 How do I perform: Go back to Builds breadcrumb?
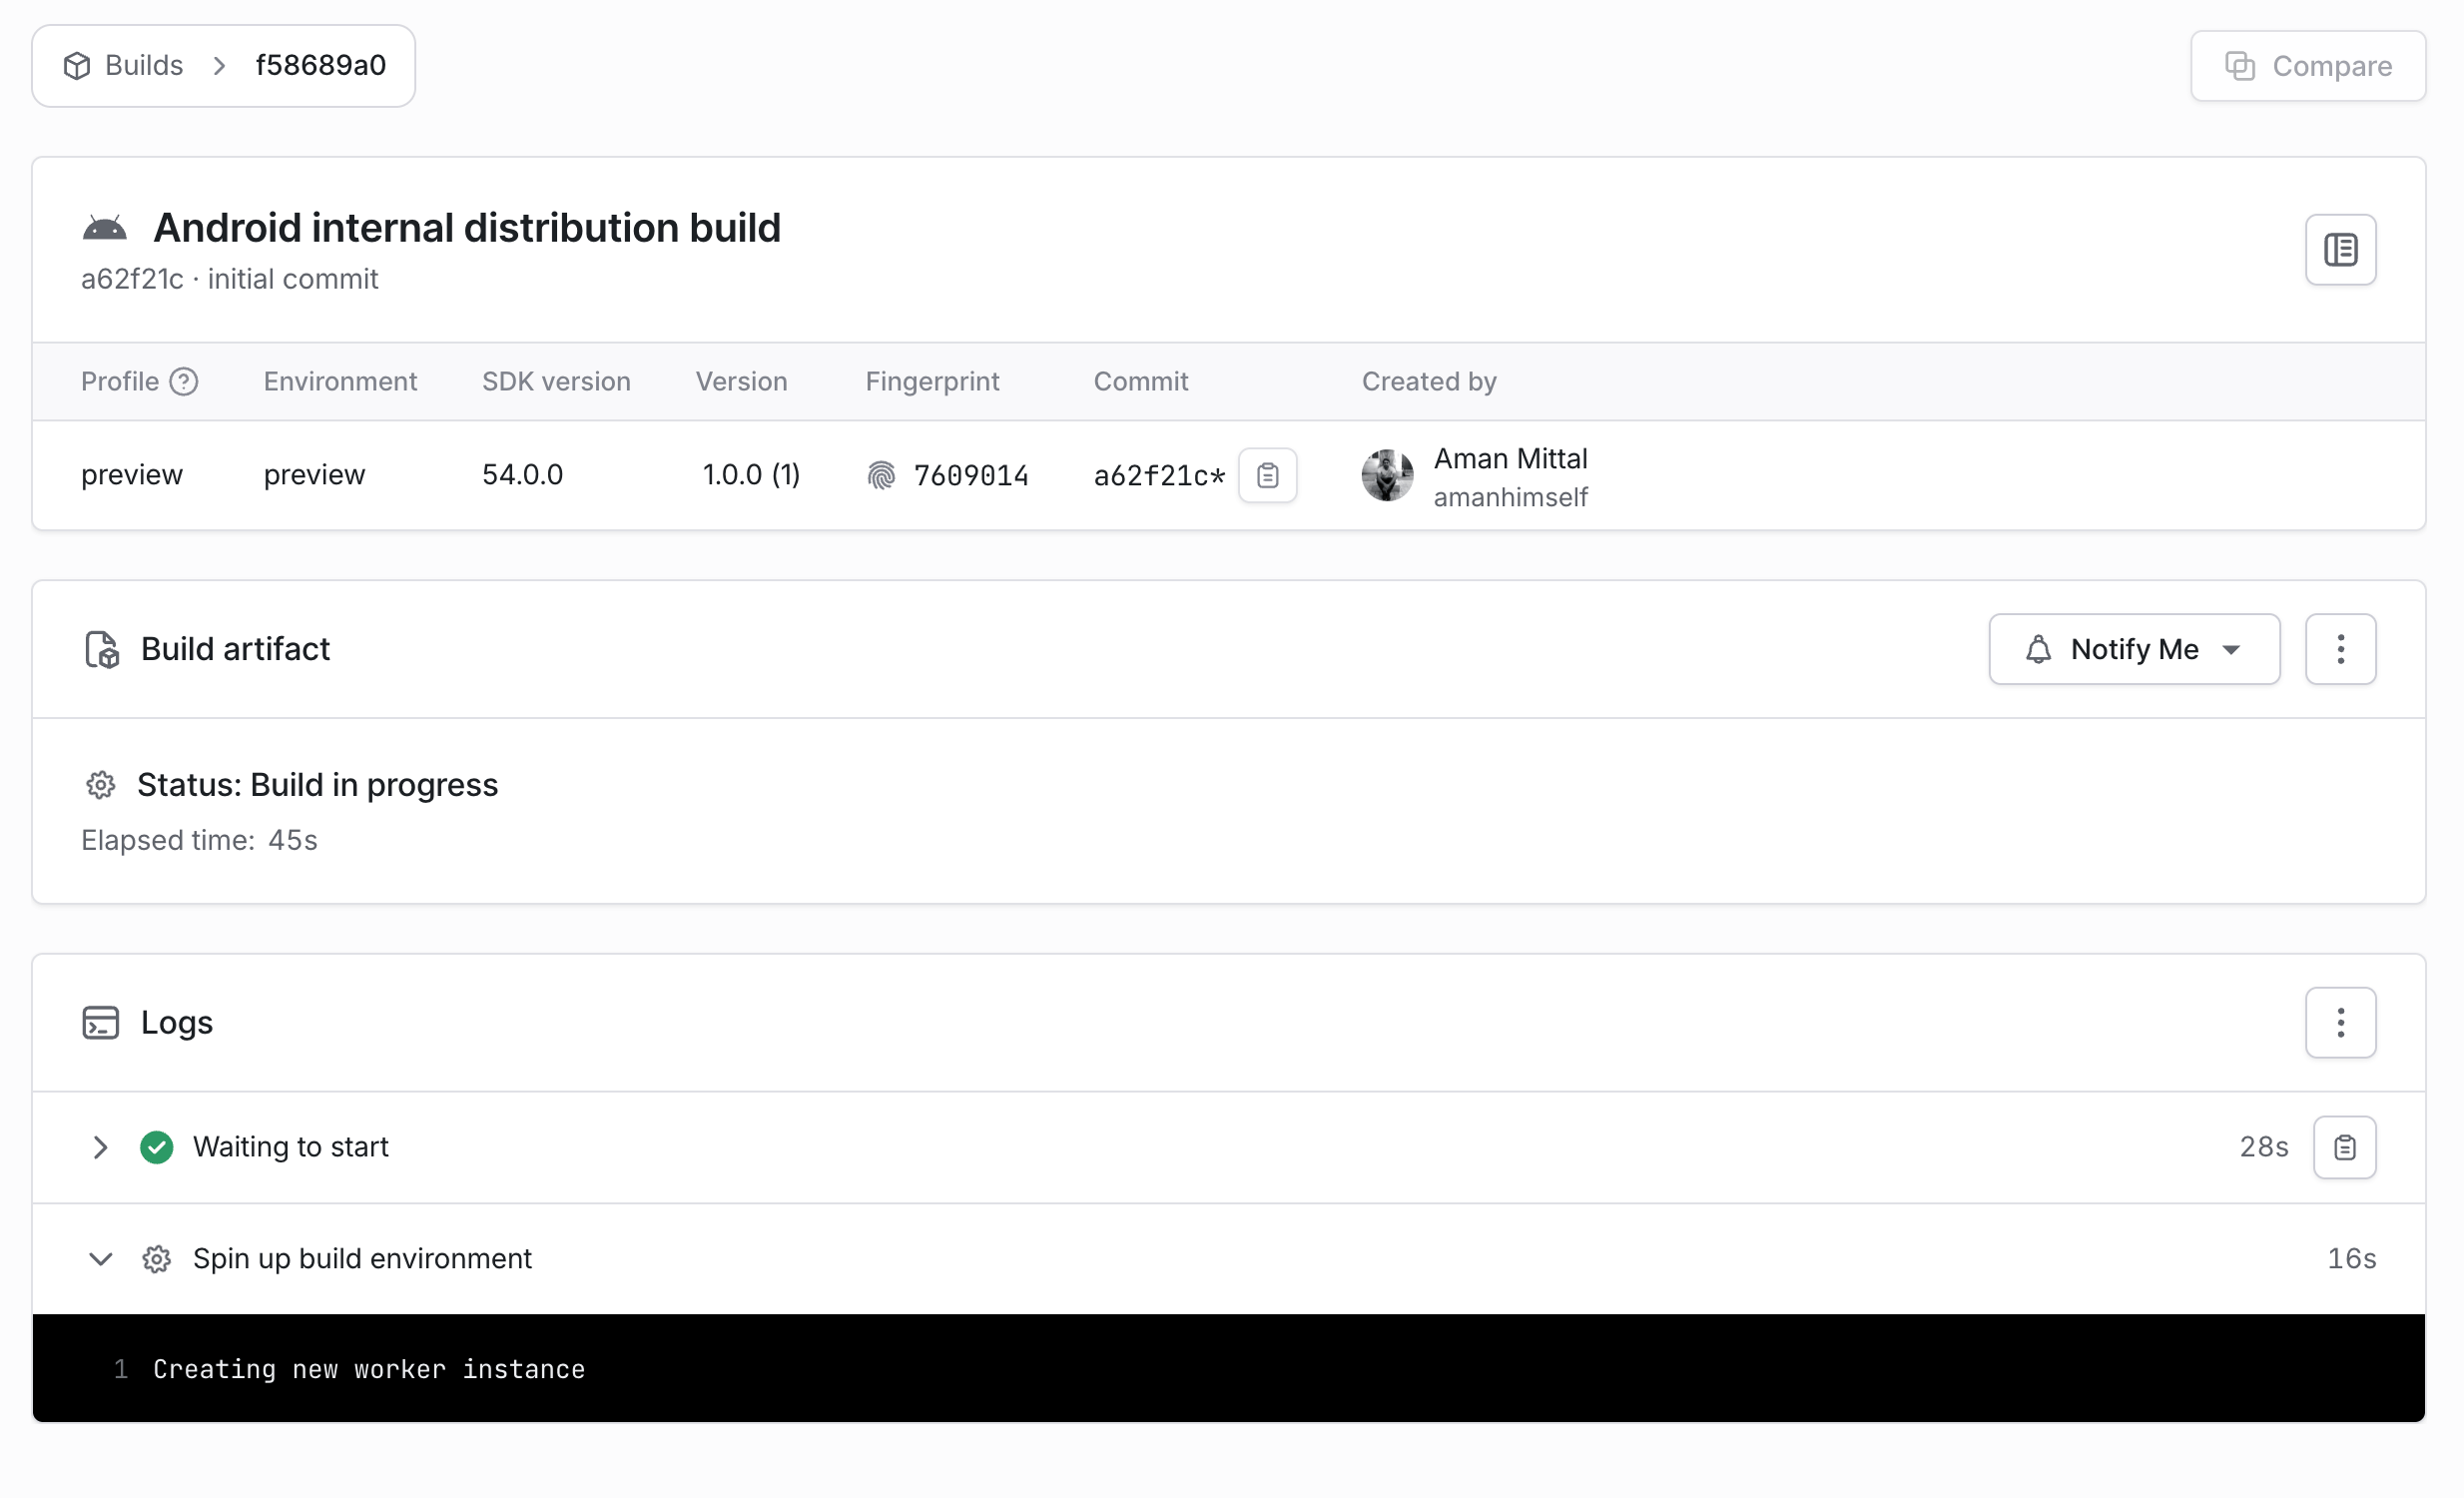[143, 66]
